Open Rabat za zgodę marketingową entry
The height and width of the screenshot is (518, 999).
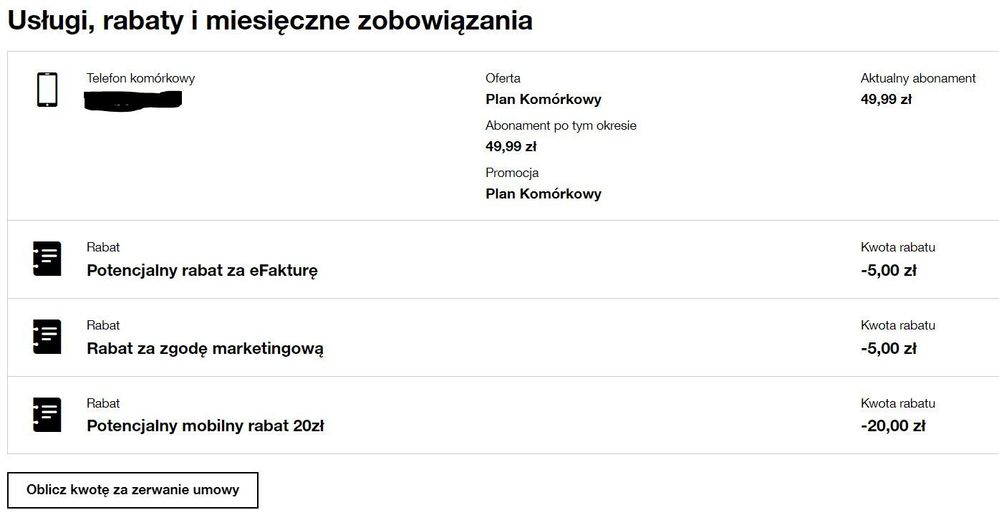[x=205, y=348]
